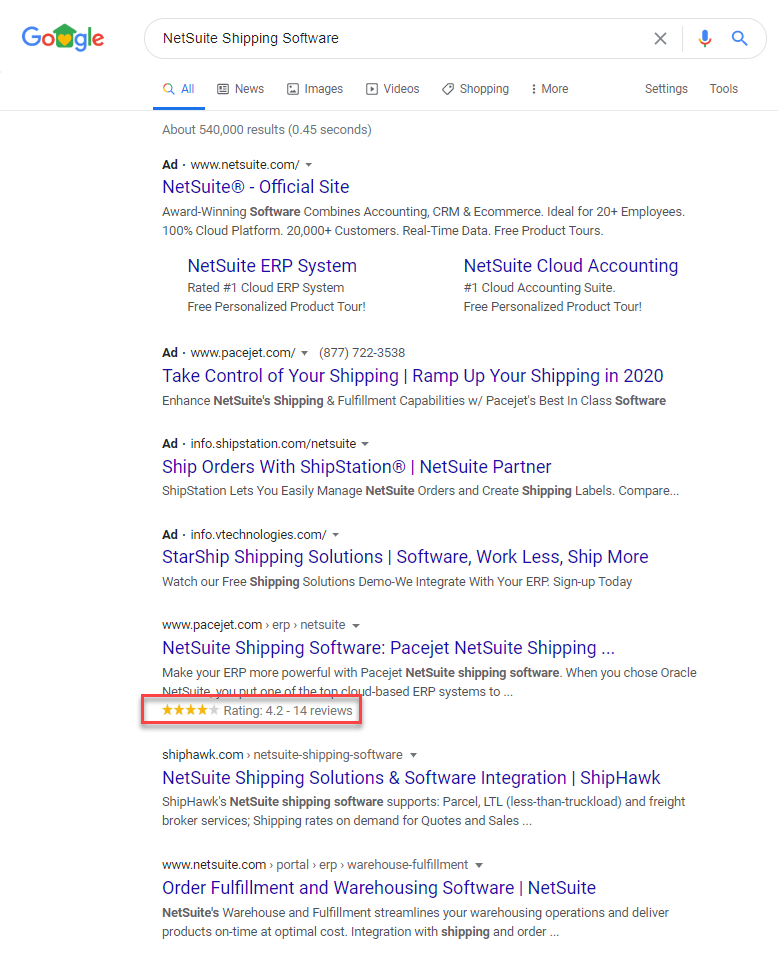Screen dimensions: 778x969
Task: Select the All results tab
Action: (x=179, y=89)
